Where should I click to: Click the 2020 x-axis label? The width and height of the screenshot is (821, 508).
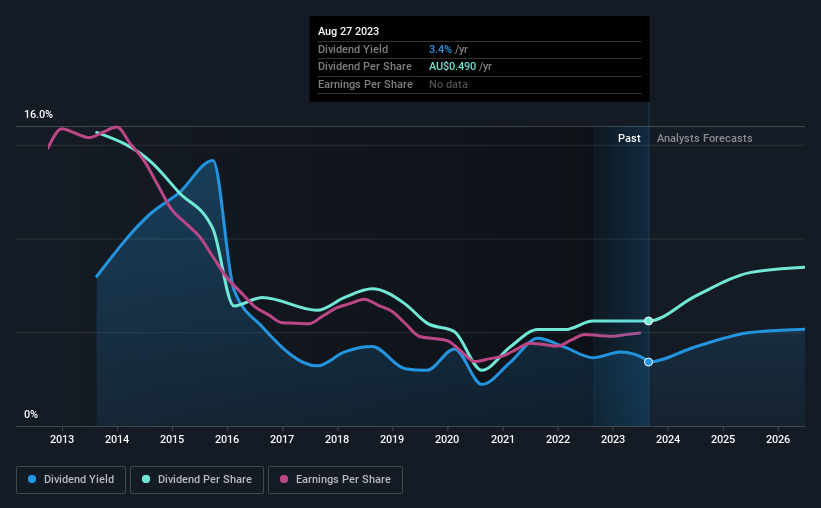(447, 439)
